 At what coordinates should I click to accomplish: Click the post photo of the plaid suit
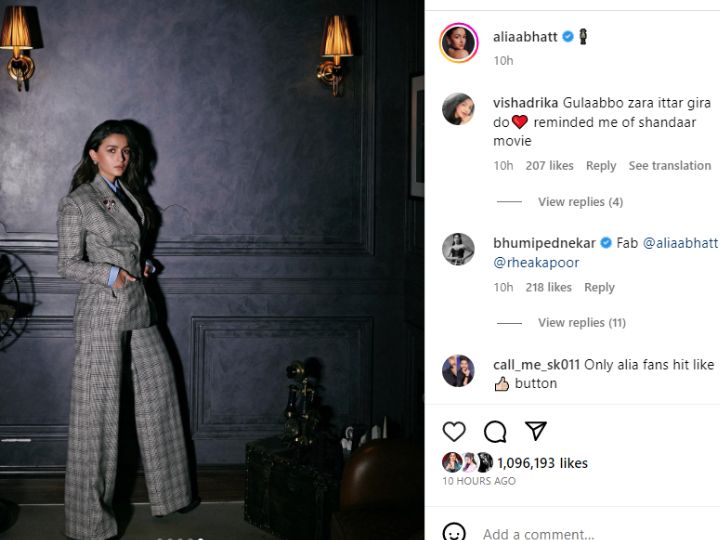pyautogui.click(x=212, y=270)
